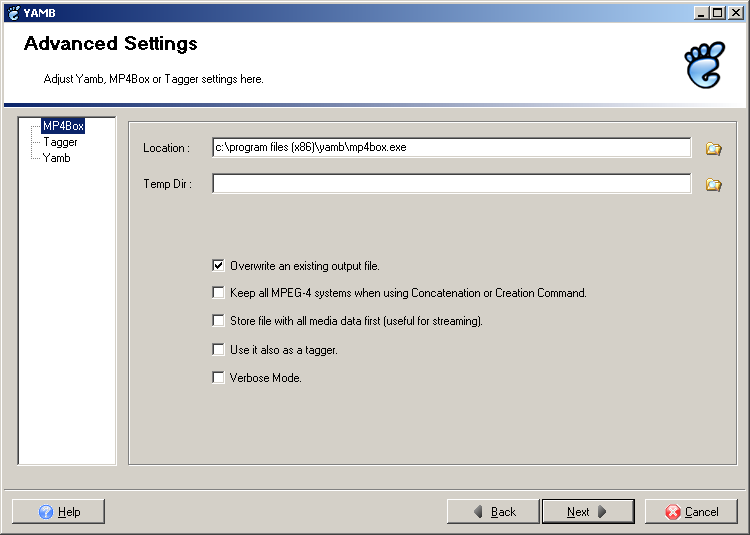Select Tagger in the settings tree
Screen dimensions: 750x535
tap(60, 142)
